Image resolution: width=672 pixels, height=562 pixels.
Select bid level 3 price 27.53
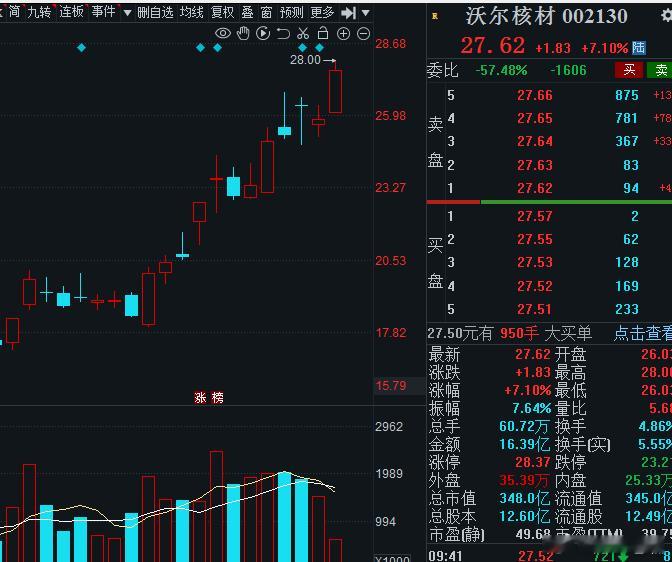[x=534, y=262]
